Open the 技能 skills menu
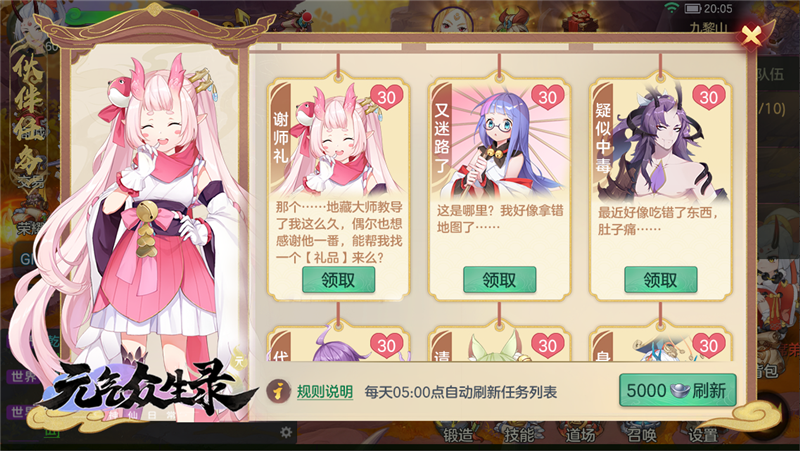This screenshot has height=451, width=800. (519, 433)
